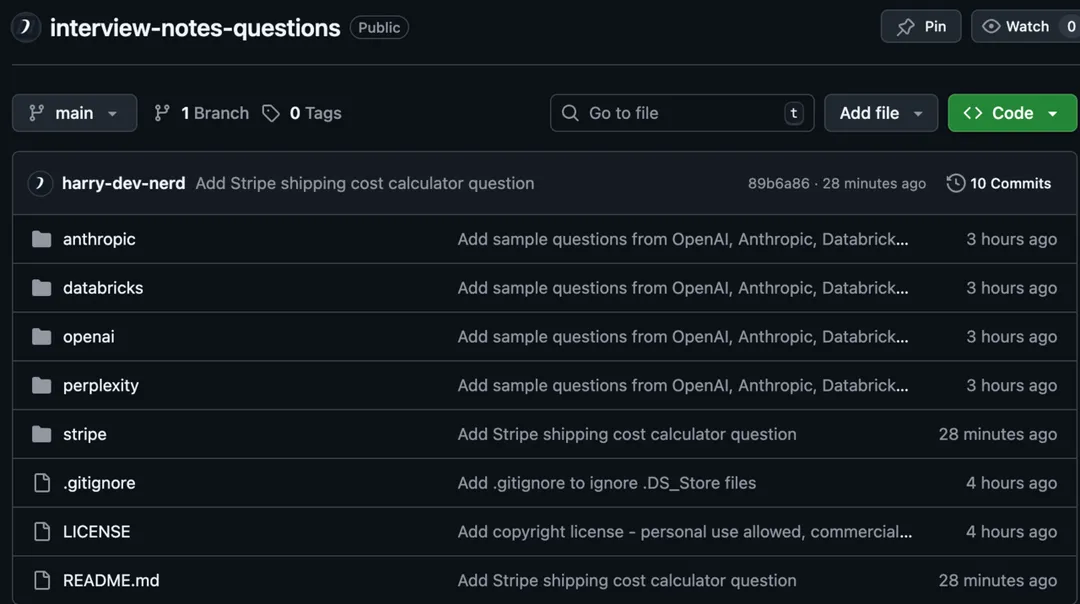
Task: Open the stripe folder icon
Action: [x=41, y=434]
